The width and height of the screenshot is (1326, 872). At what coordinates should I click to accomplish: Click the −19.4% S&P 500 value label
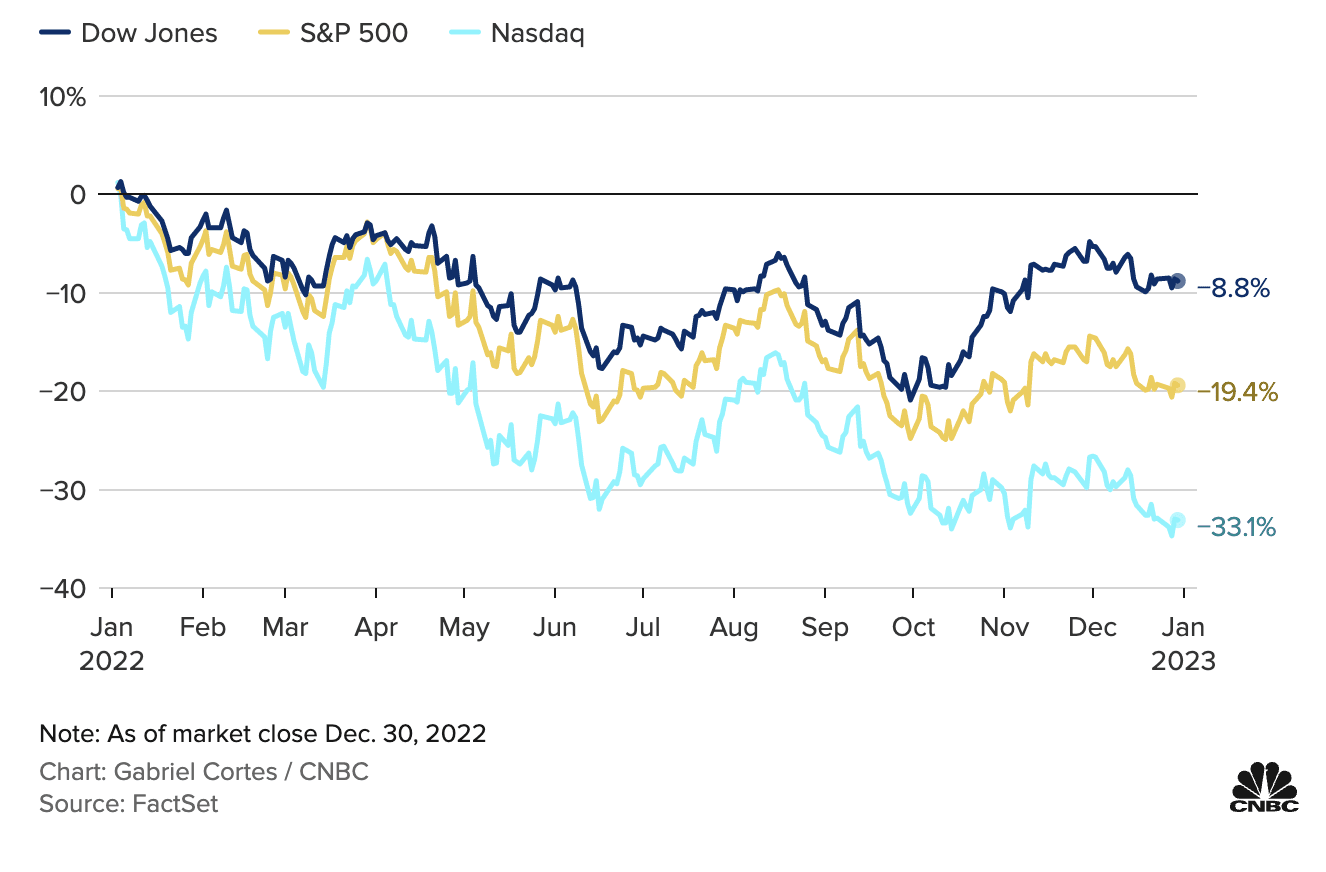(x=1238, y=393)
